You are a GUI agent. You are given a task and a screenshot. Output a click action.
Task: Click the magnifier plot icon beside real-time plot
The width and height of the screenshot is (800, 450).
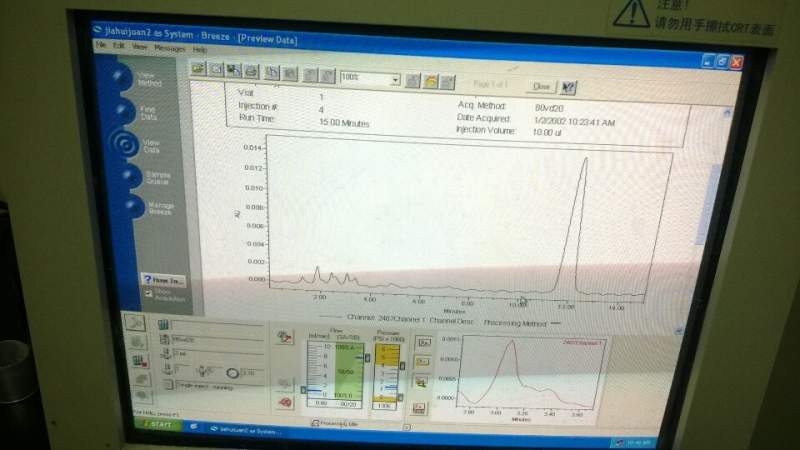[421, 382]
